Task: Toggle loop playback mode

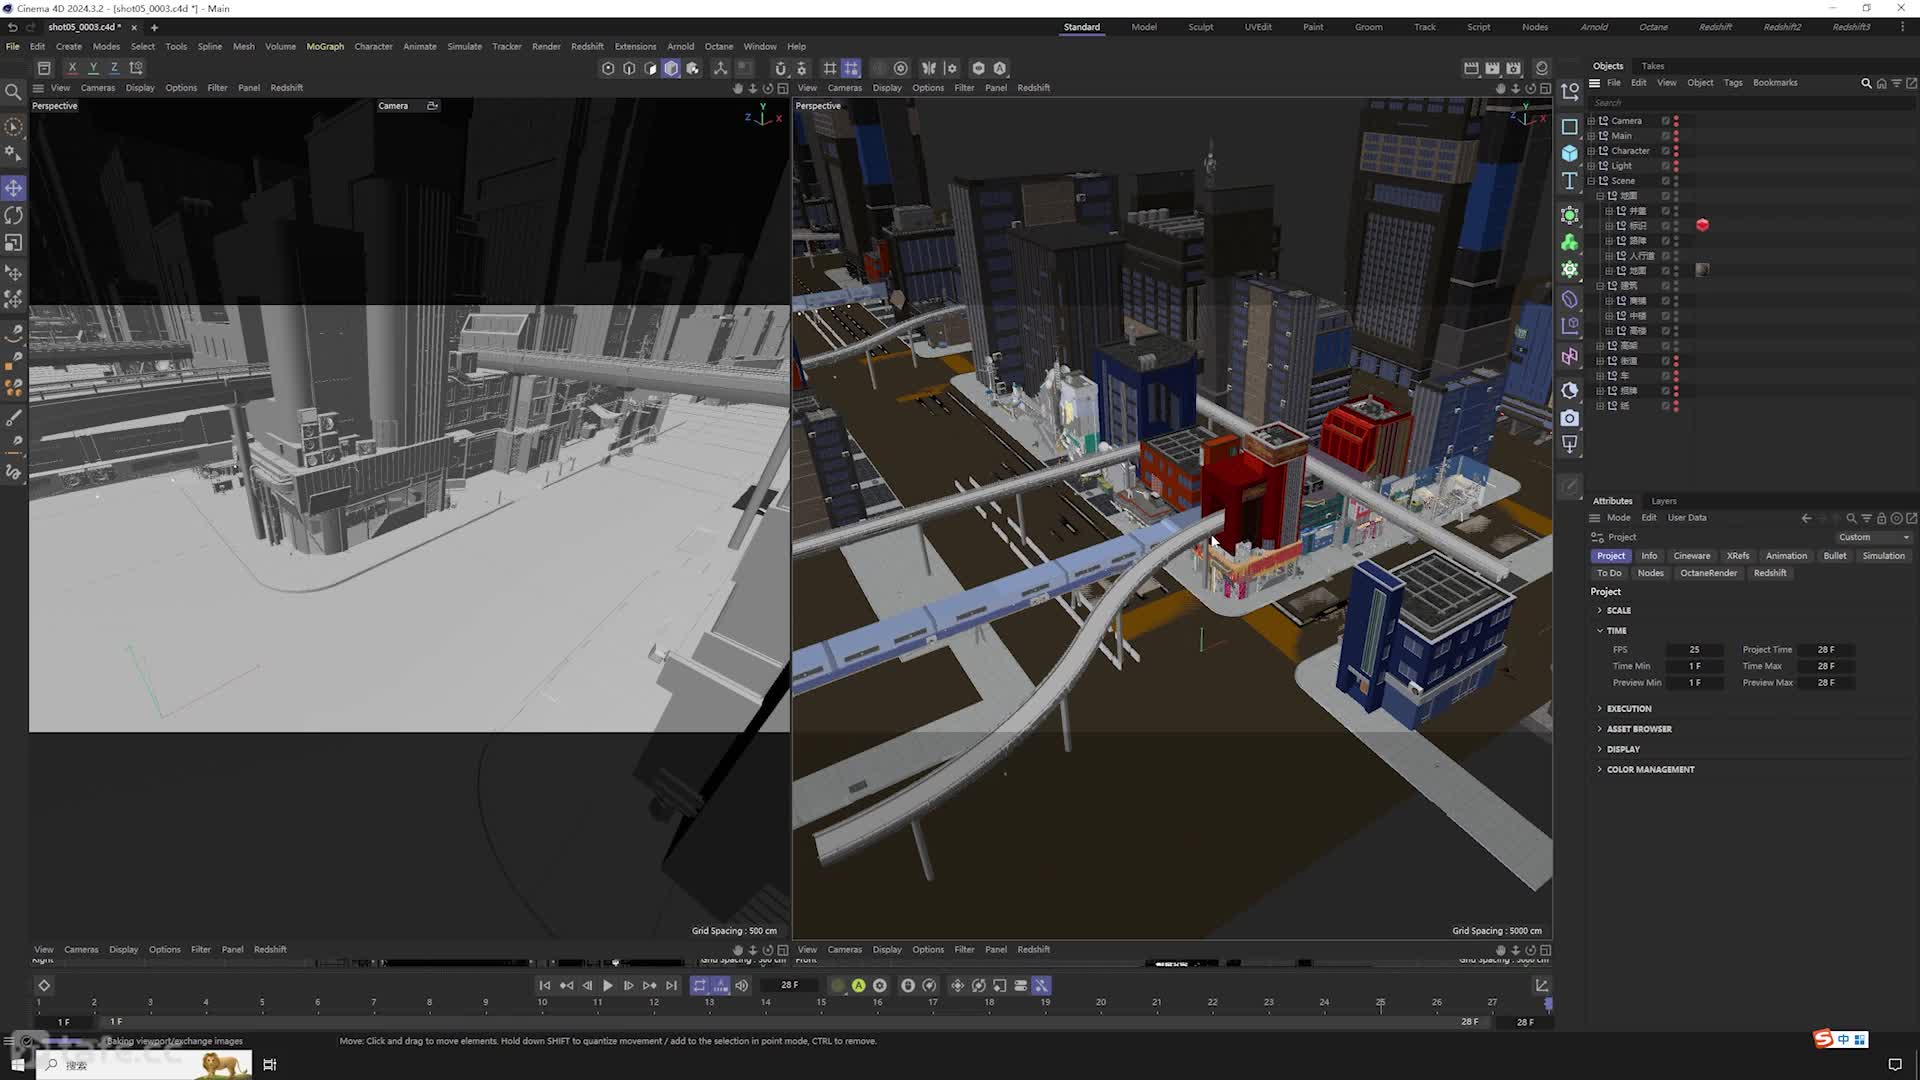Action: pyautogui.click(x=700, y=986)
